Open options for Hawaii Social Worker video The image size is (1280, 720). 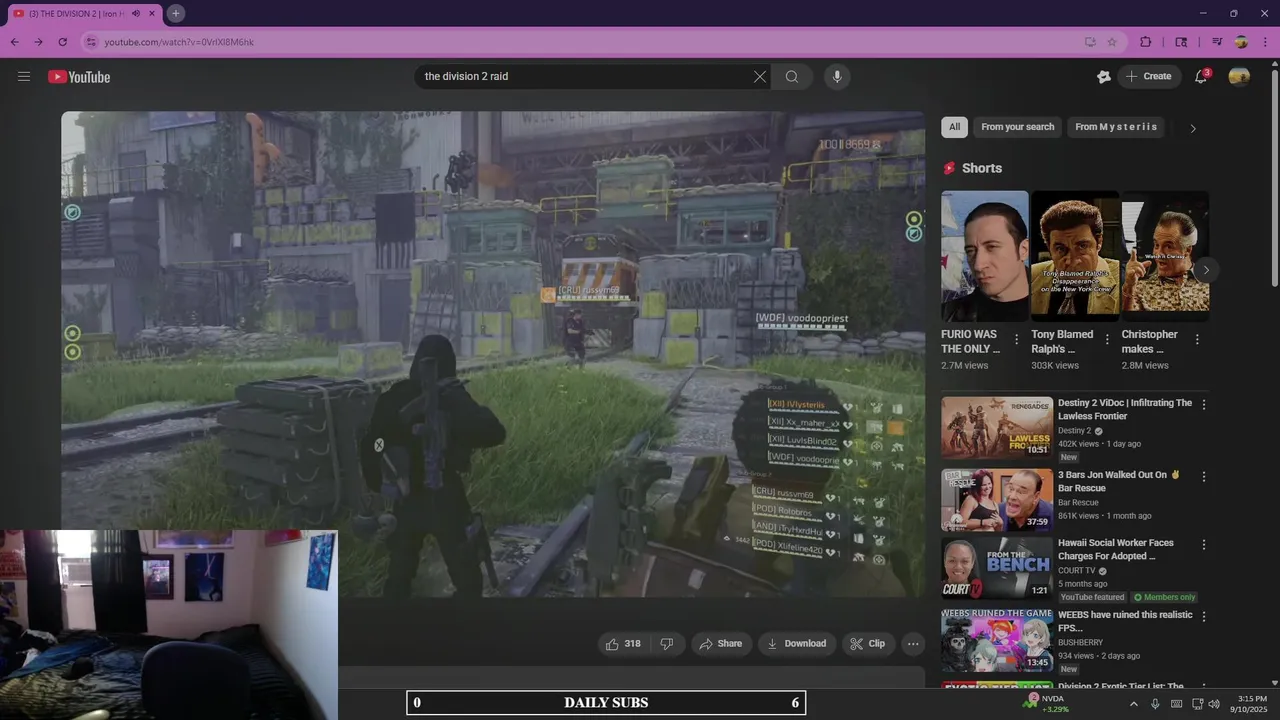pyautogui.click(x=1204, y=545)
